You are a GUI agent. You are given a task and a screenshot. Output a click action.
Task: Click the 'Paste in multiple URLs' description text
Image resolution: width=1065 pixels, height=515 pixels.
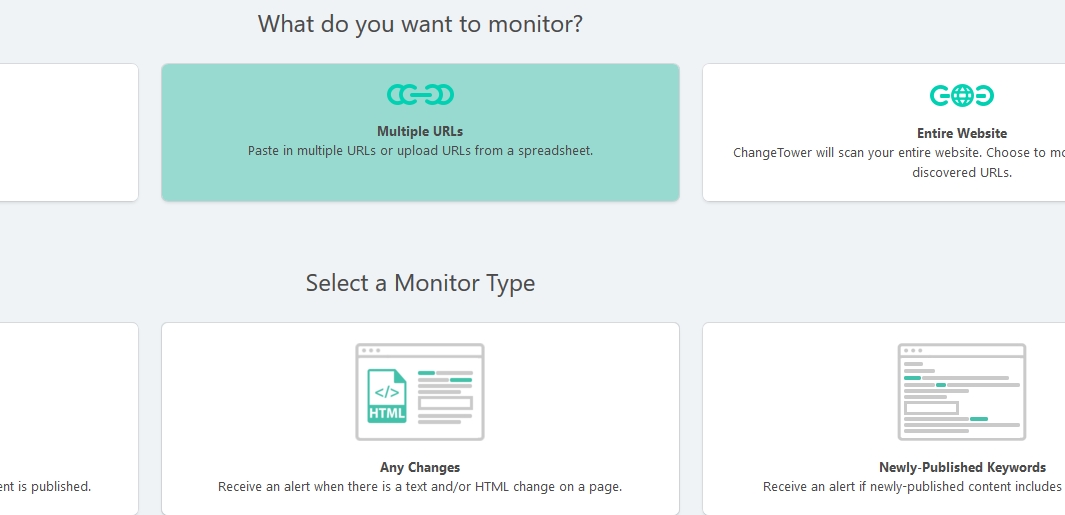click(420, 150)
